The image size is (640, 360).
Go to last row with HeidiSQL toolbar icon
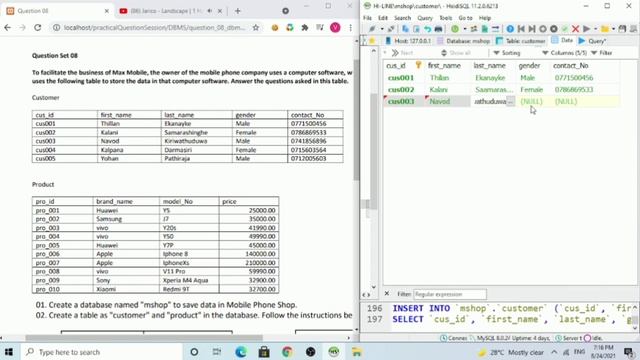tap(532, 29)
